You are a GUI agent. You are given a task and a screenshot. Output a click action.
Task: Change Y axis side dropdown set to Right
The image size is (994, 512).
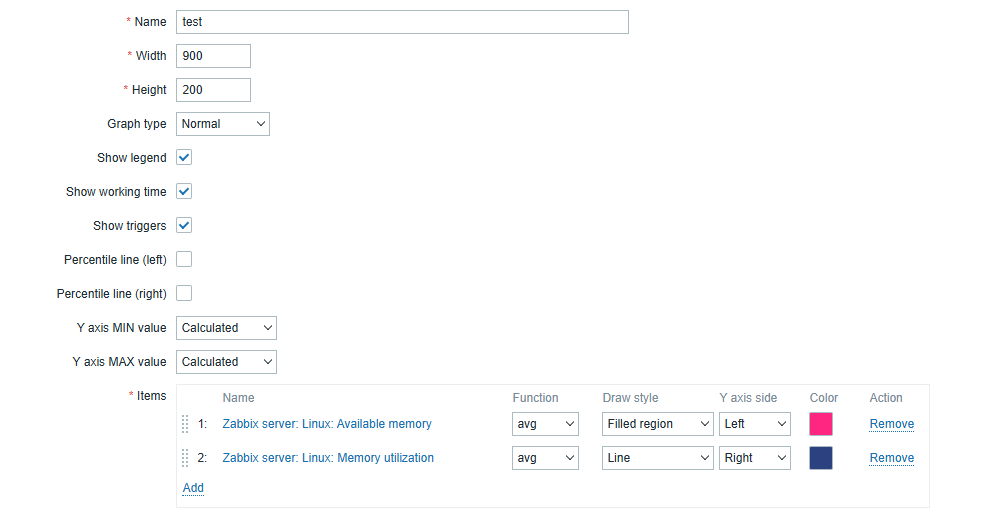click(754, 458)
